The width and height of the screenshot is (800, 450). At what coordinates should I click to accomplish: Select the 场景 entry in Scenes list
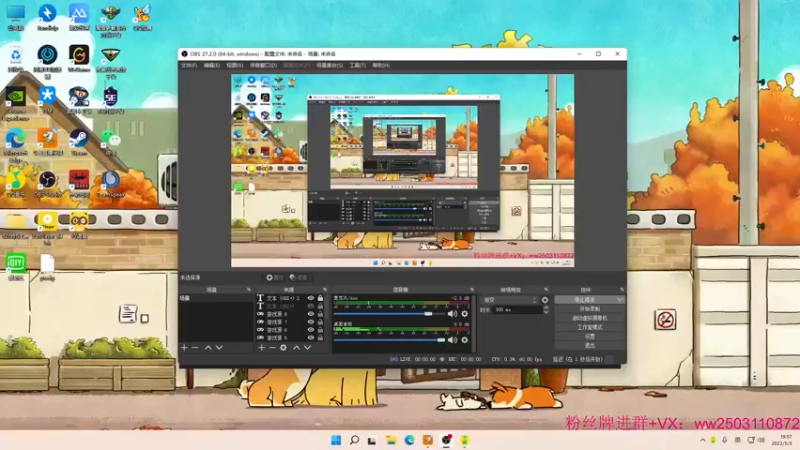215,298
